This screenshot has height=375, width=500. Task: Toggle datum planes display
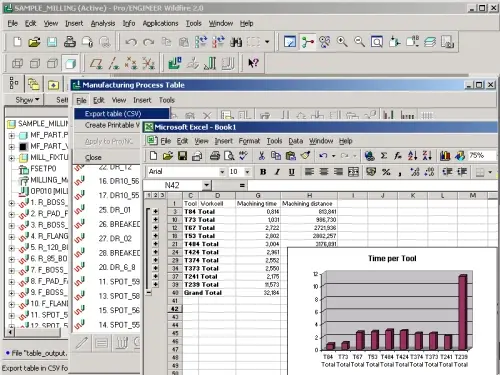click(x=96, y=63)
